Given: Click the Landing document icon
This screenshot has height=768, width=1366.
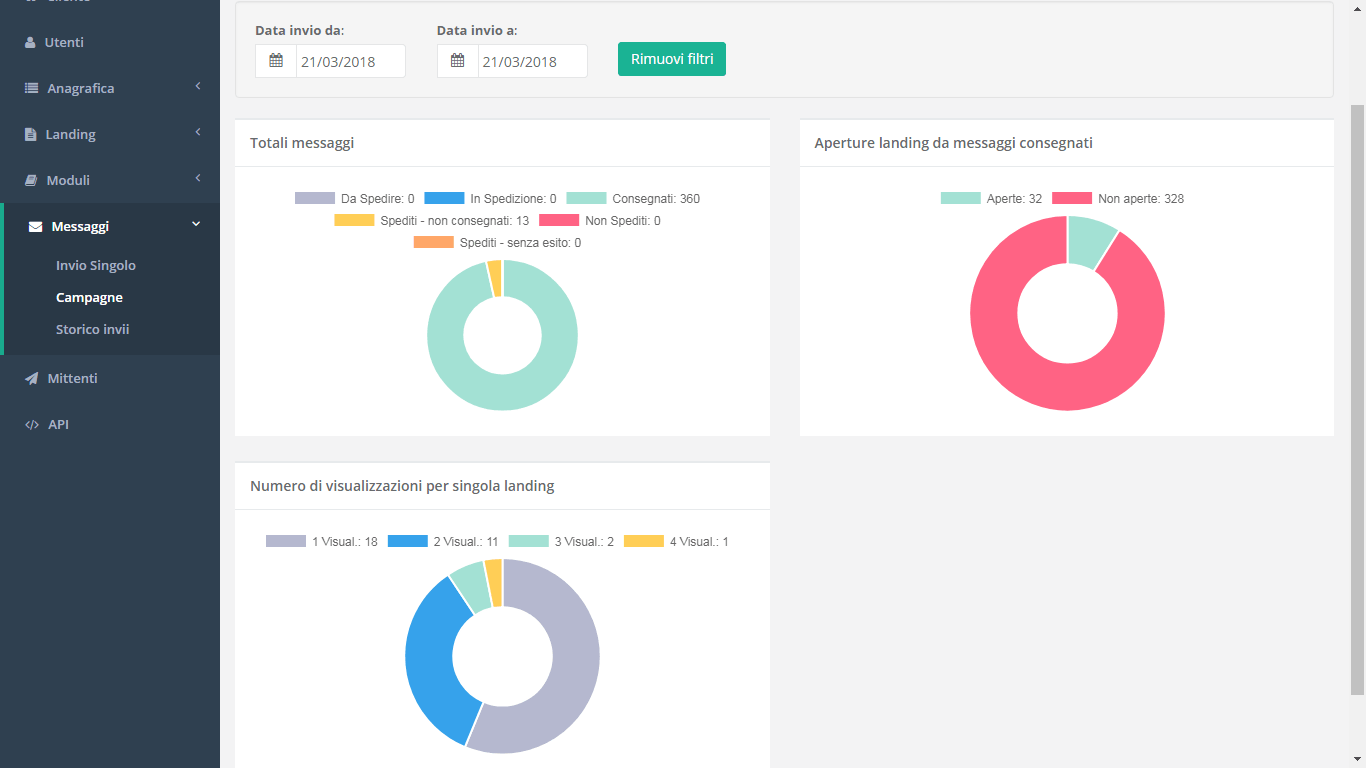Looking at the screenshot, I should point(30,135).
